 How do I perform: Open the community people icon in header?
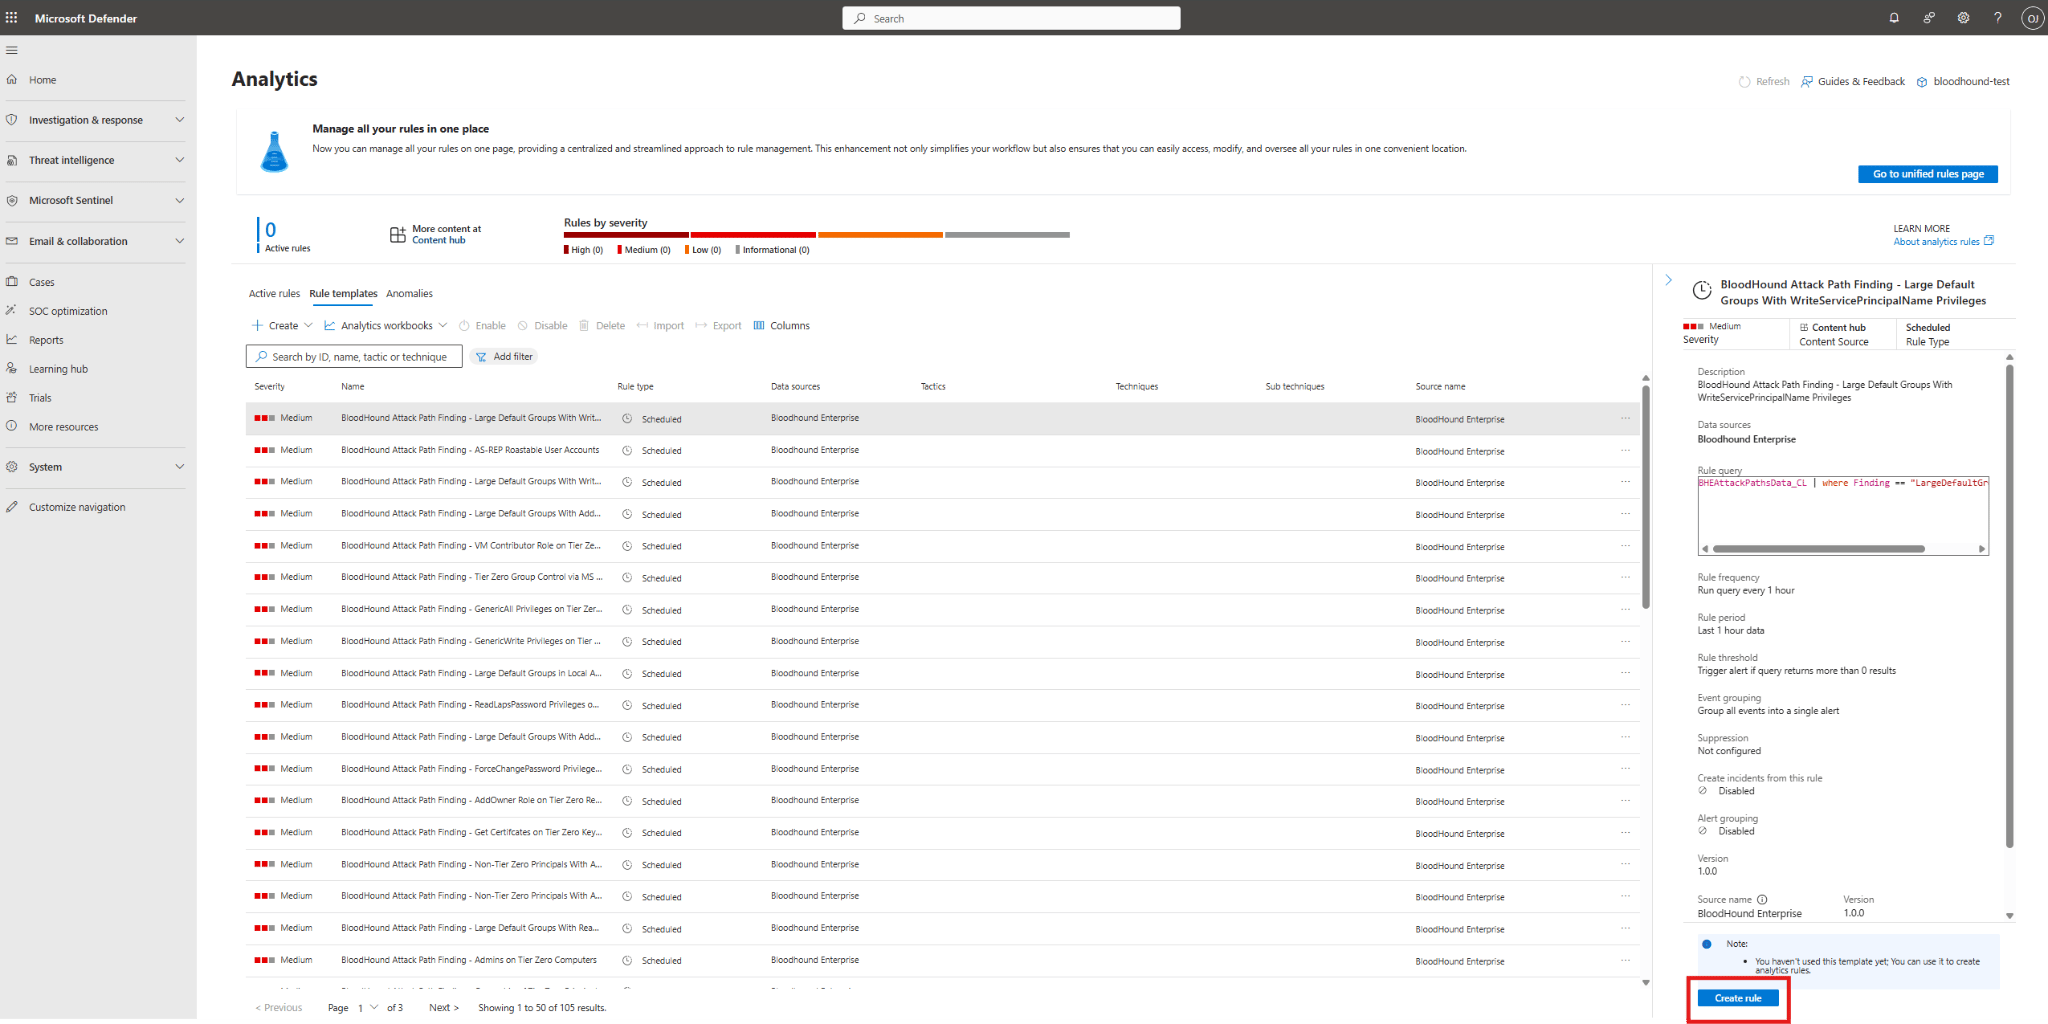pyautogui.click(x=1929, y=18)
